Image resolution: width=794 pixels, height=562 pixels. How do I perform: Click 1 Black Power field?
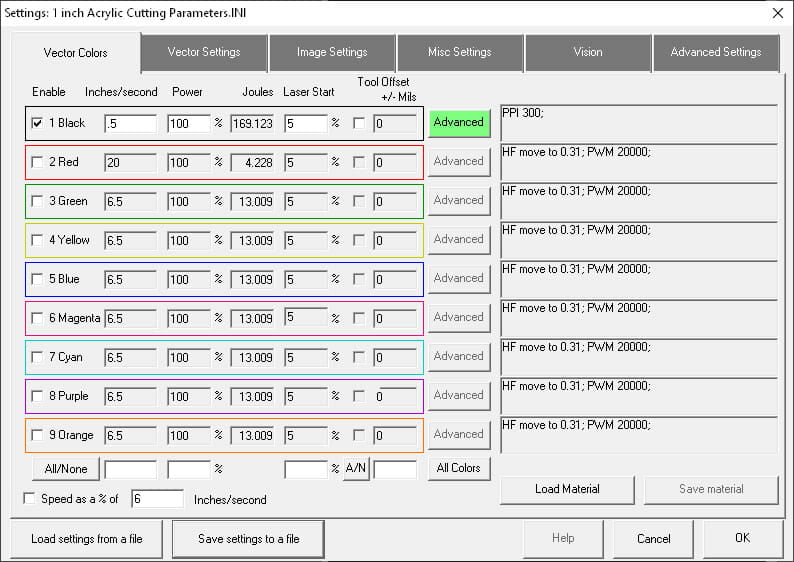[189, 124]
